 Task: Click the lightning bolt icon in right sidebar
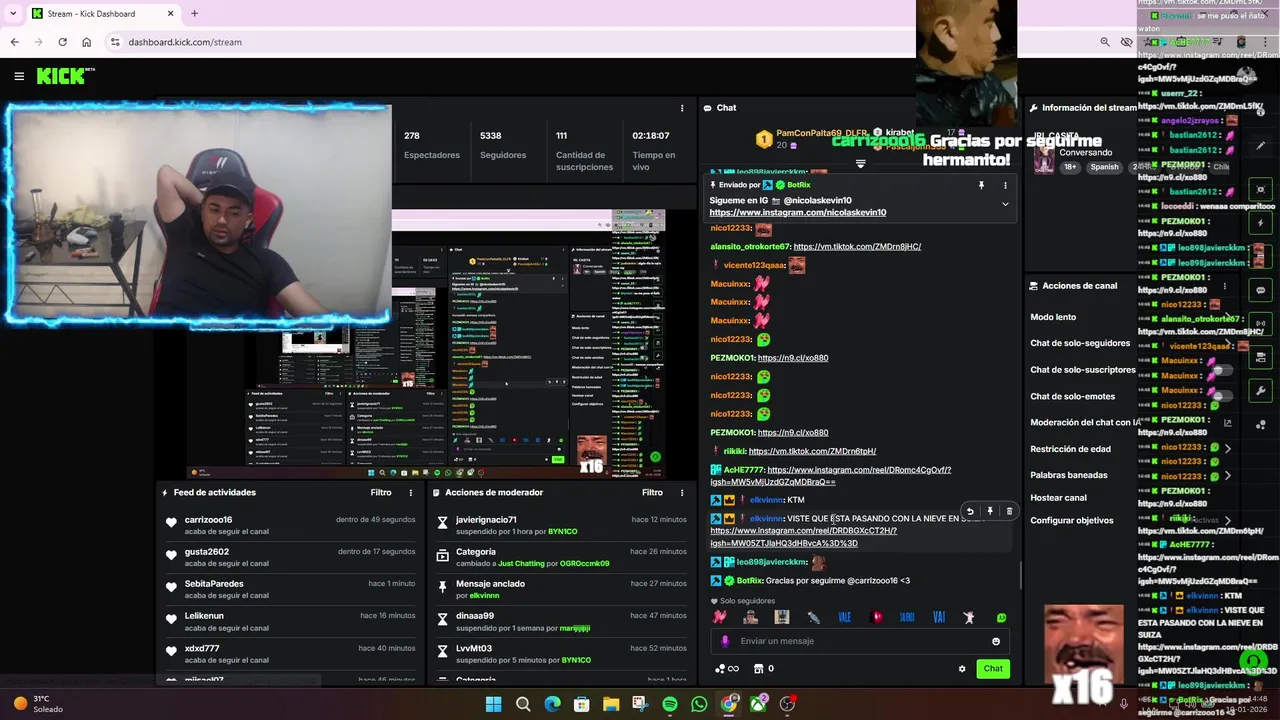1261,222
